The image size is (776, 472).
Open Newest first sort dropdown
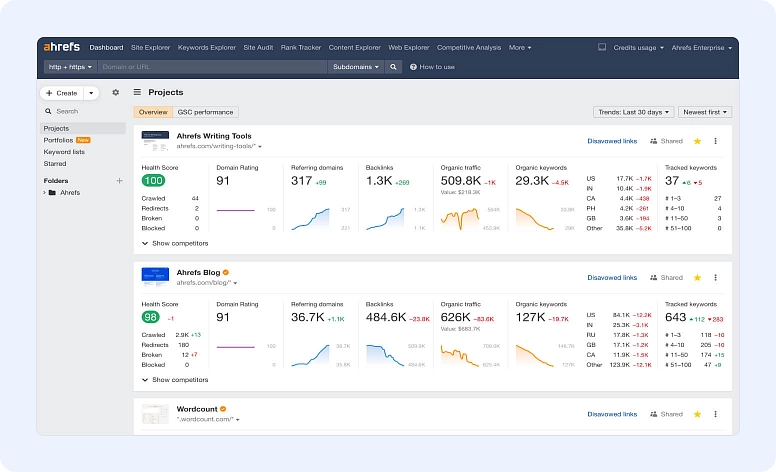tap(705, 112)
